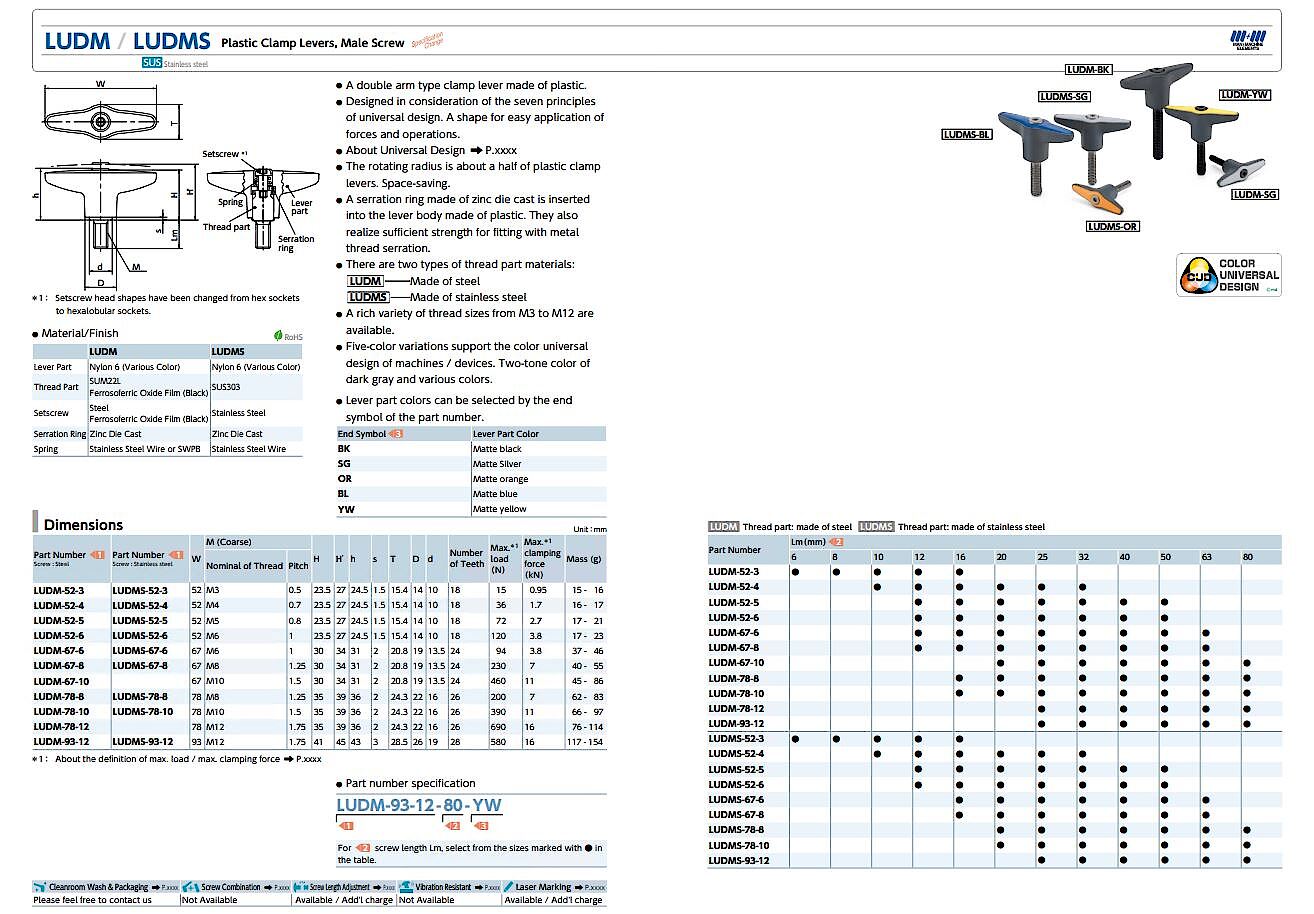Click the small LUDM-SG lever photo
The height and width of the screenshot is (914, 1314).
(1237, 170)
